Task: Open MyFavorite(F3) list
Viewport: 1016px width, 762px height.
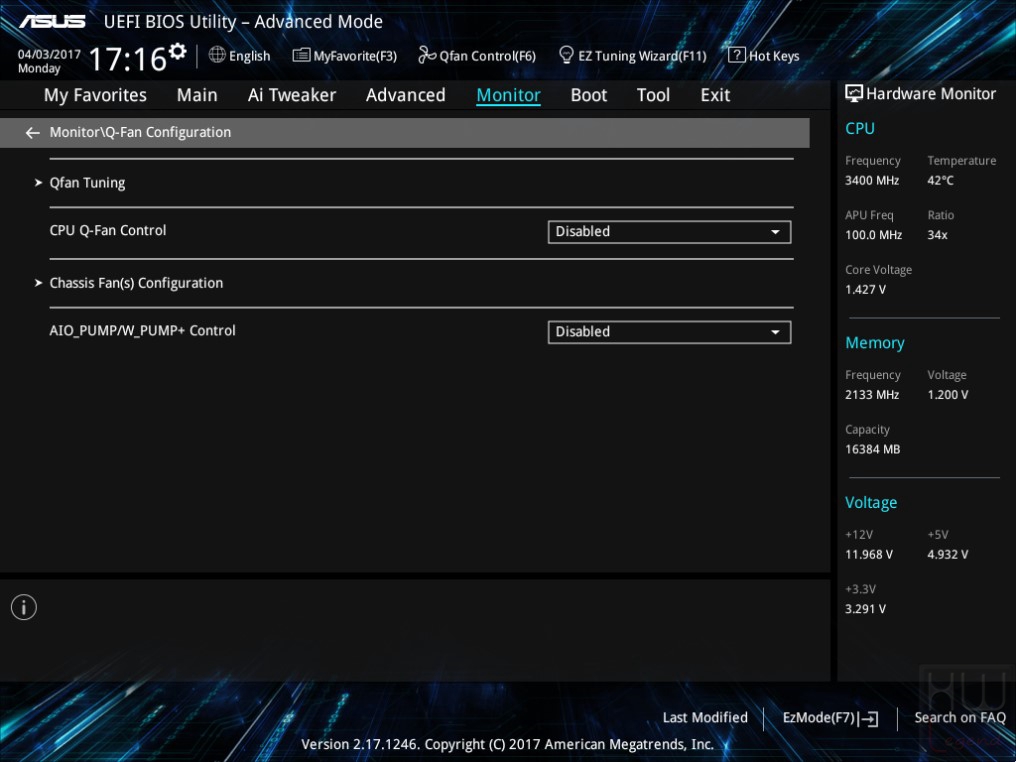Action: click(x=345, y=56)
